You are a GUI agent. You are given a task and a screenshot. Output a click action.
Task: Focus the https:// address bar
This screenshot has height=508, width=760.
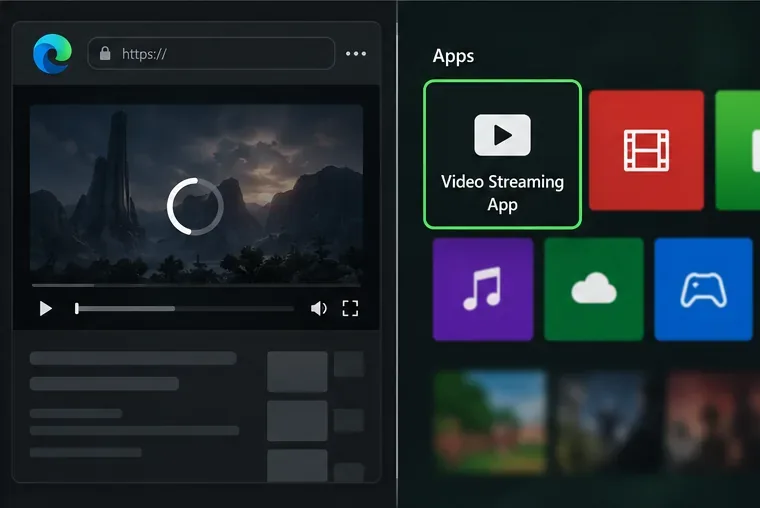(211, 53)
